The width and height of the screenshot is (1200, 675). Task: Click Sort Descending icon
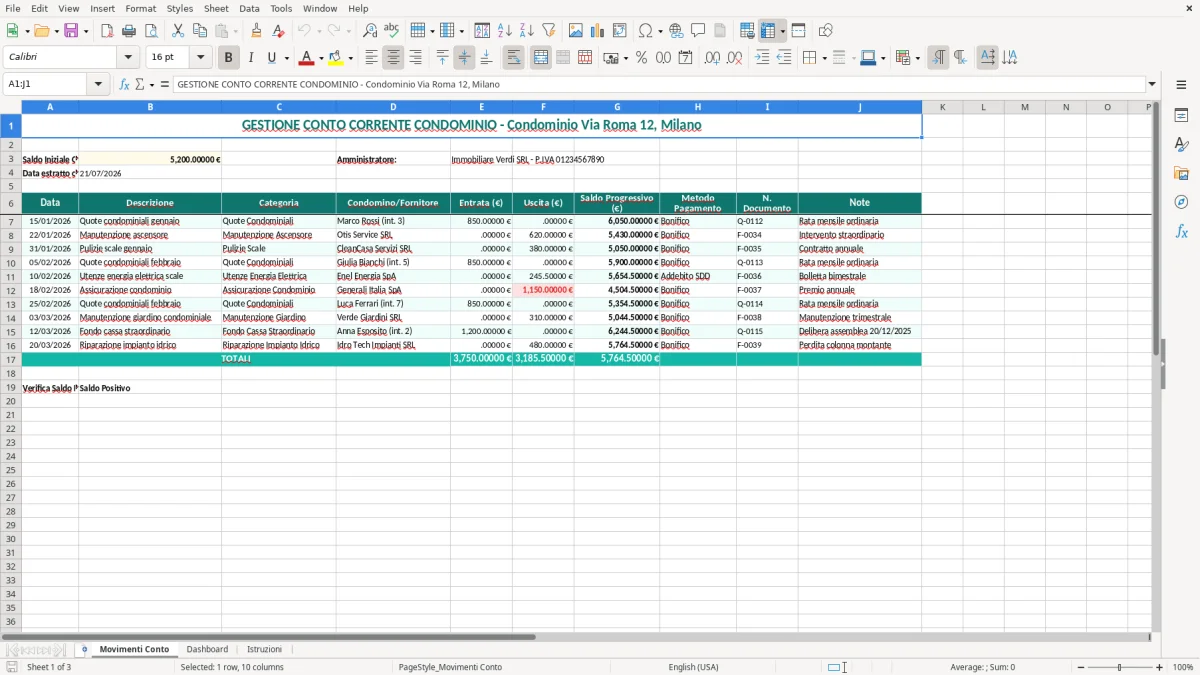tap(527, 31)
